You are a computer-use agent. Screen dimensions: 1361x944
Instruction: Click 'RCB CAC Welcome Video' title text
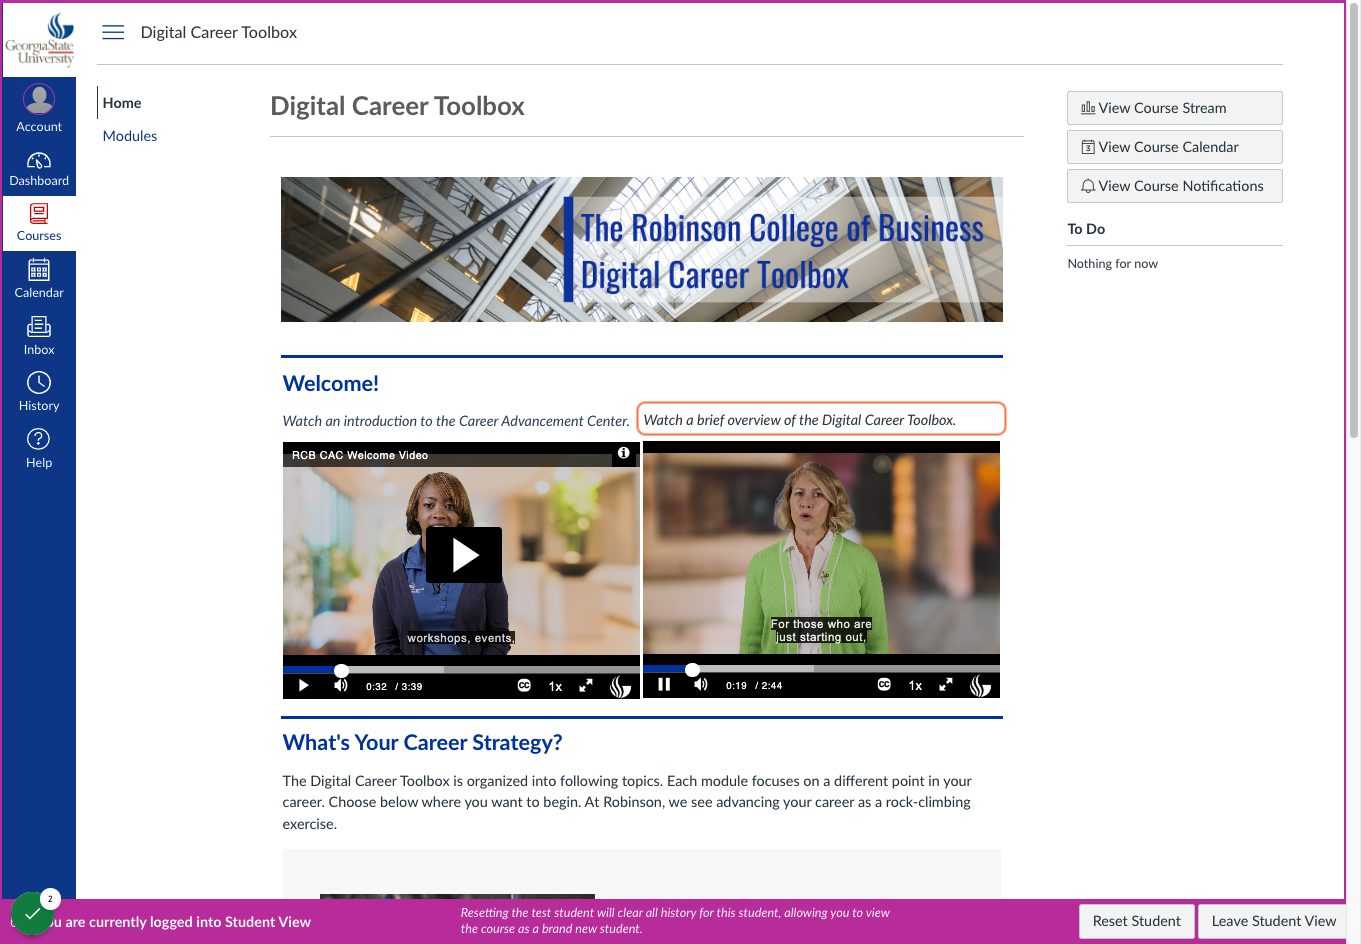(360, 455)
